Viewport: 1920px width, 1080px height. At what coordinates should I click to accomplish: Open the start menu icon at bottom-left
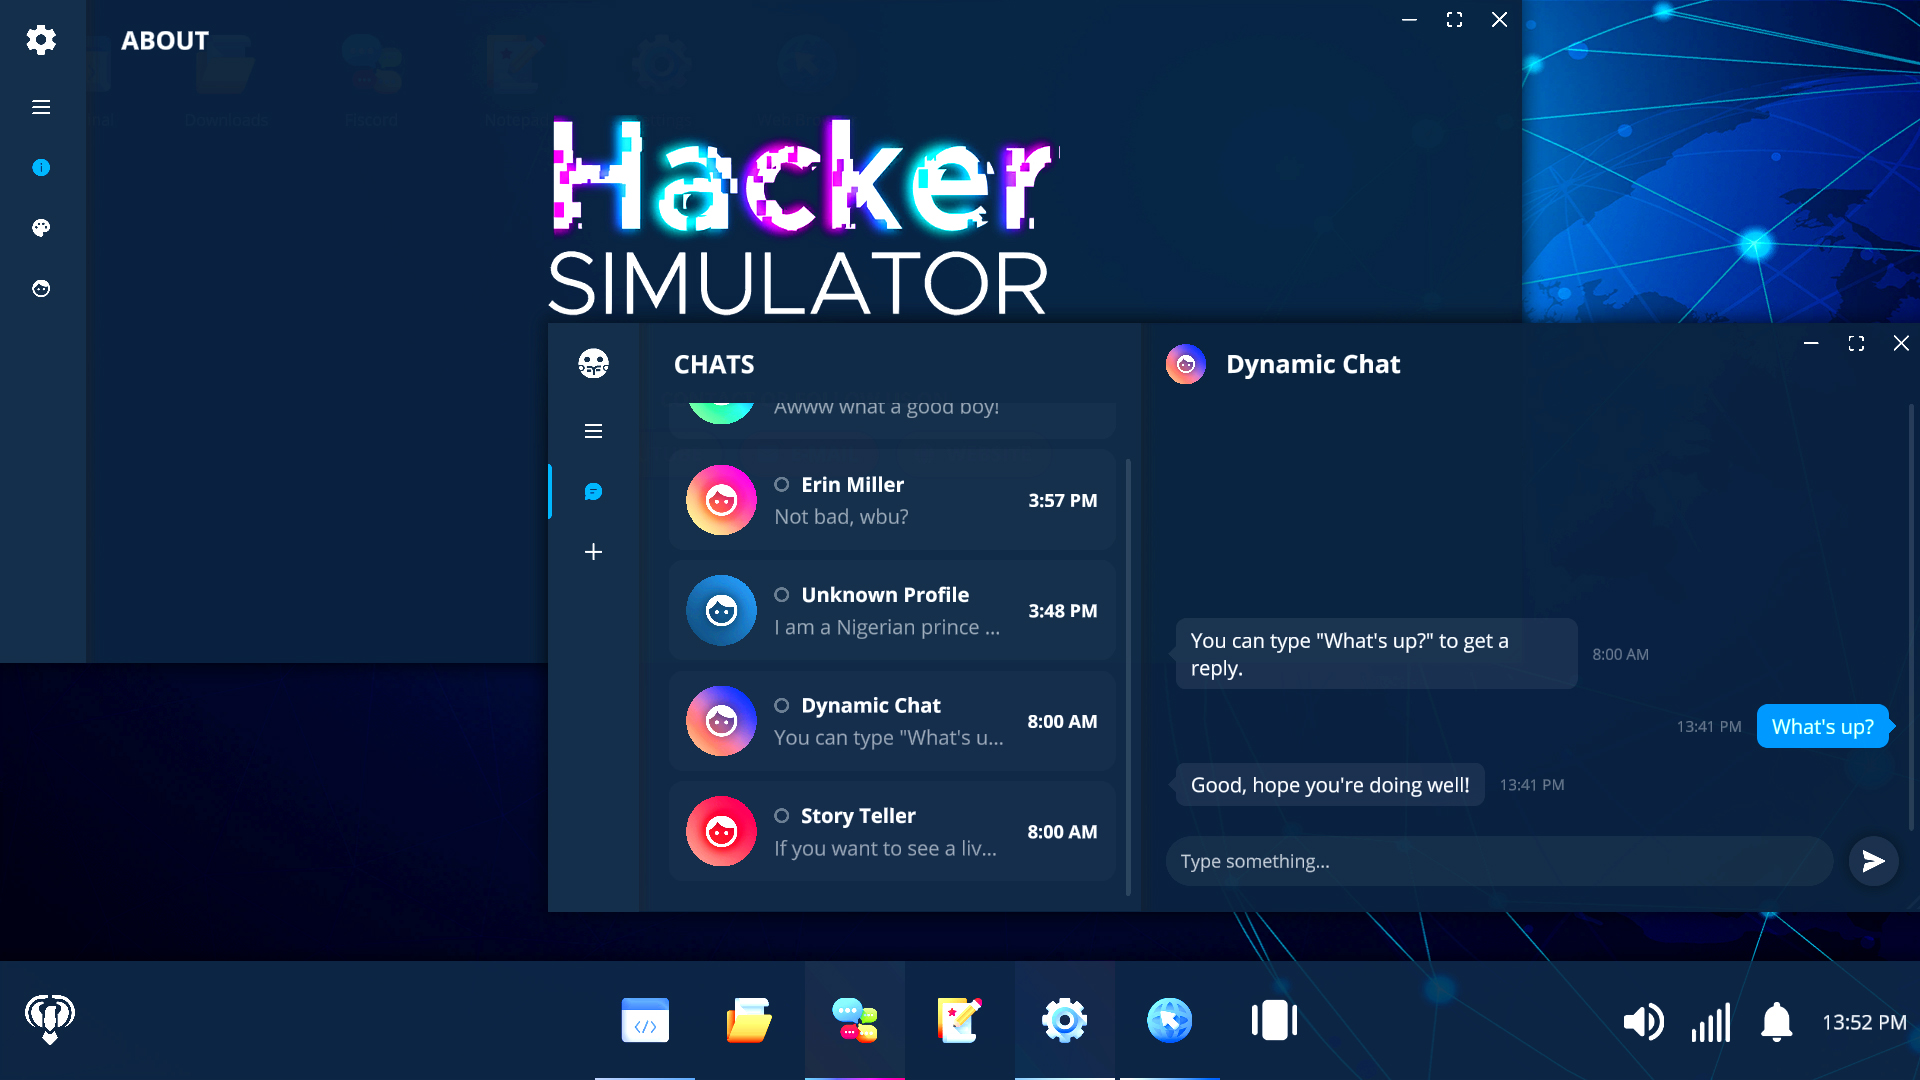48,1018
